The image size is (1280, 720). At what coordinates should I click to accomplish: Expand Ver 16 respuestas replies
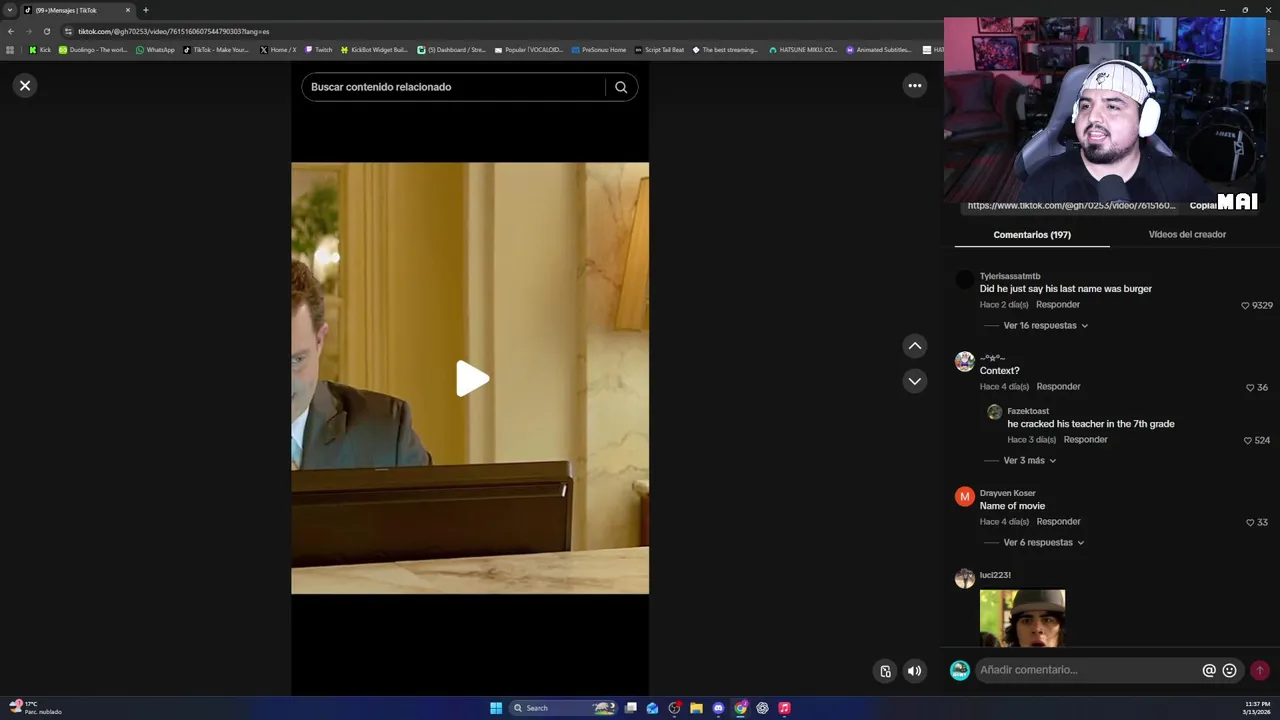[1045, 326]
